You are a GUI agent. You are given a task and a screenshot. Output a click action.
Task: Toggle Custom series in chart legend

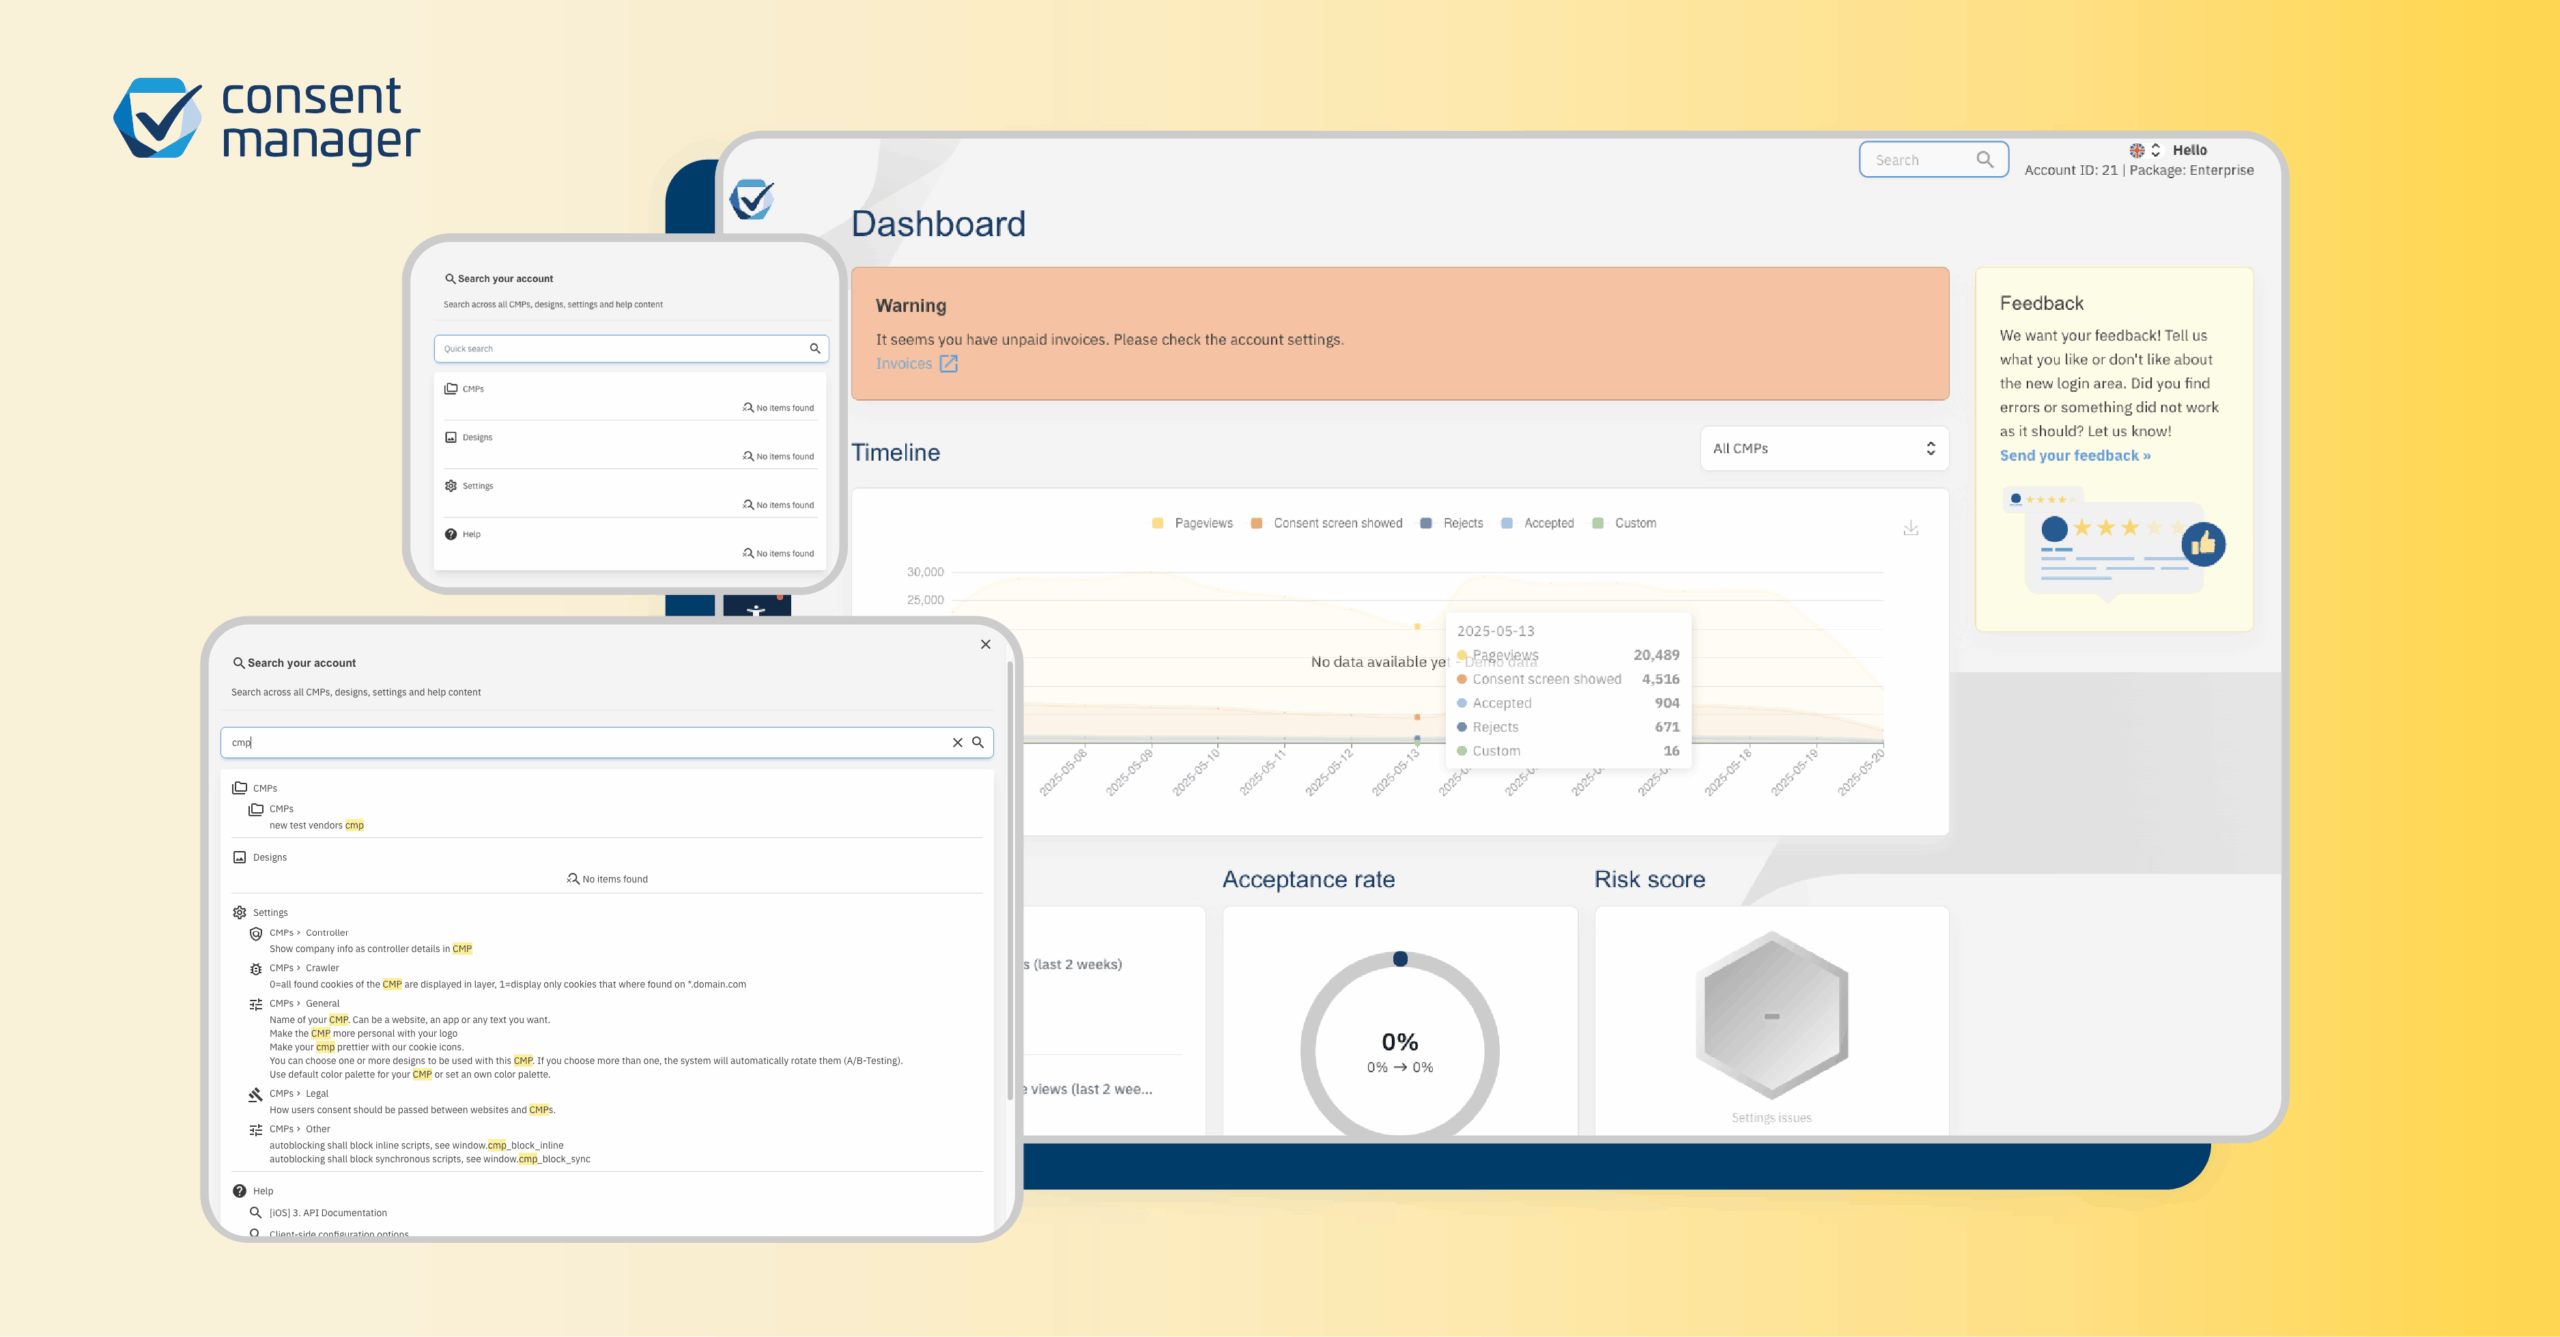(1624, 523)
